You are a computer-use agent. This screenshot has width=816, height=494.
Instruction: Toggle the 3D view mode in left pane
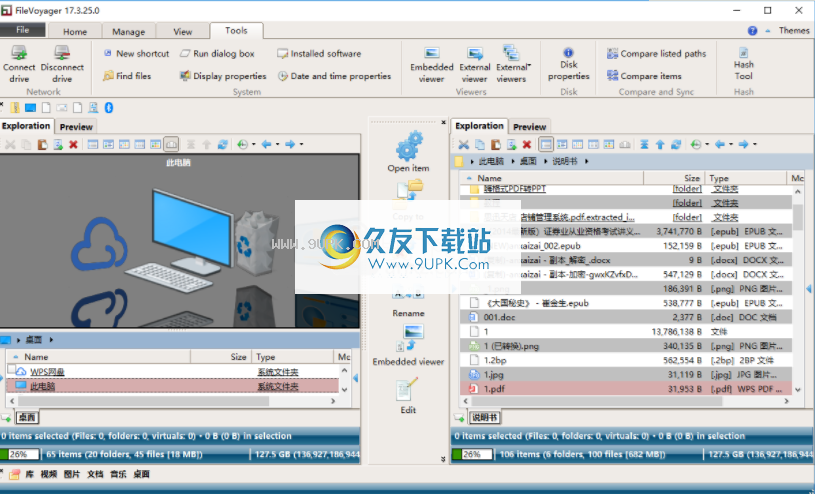point(171,144)
